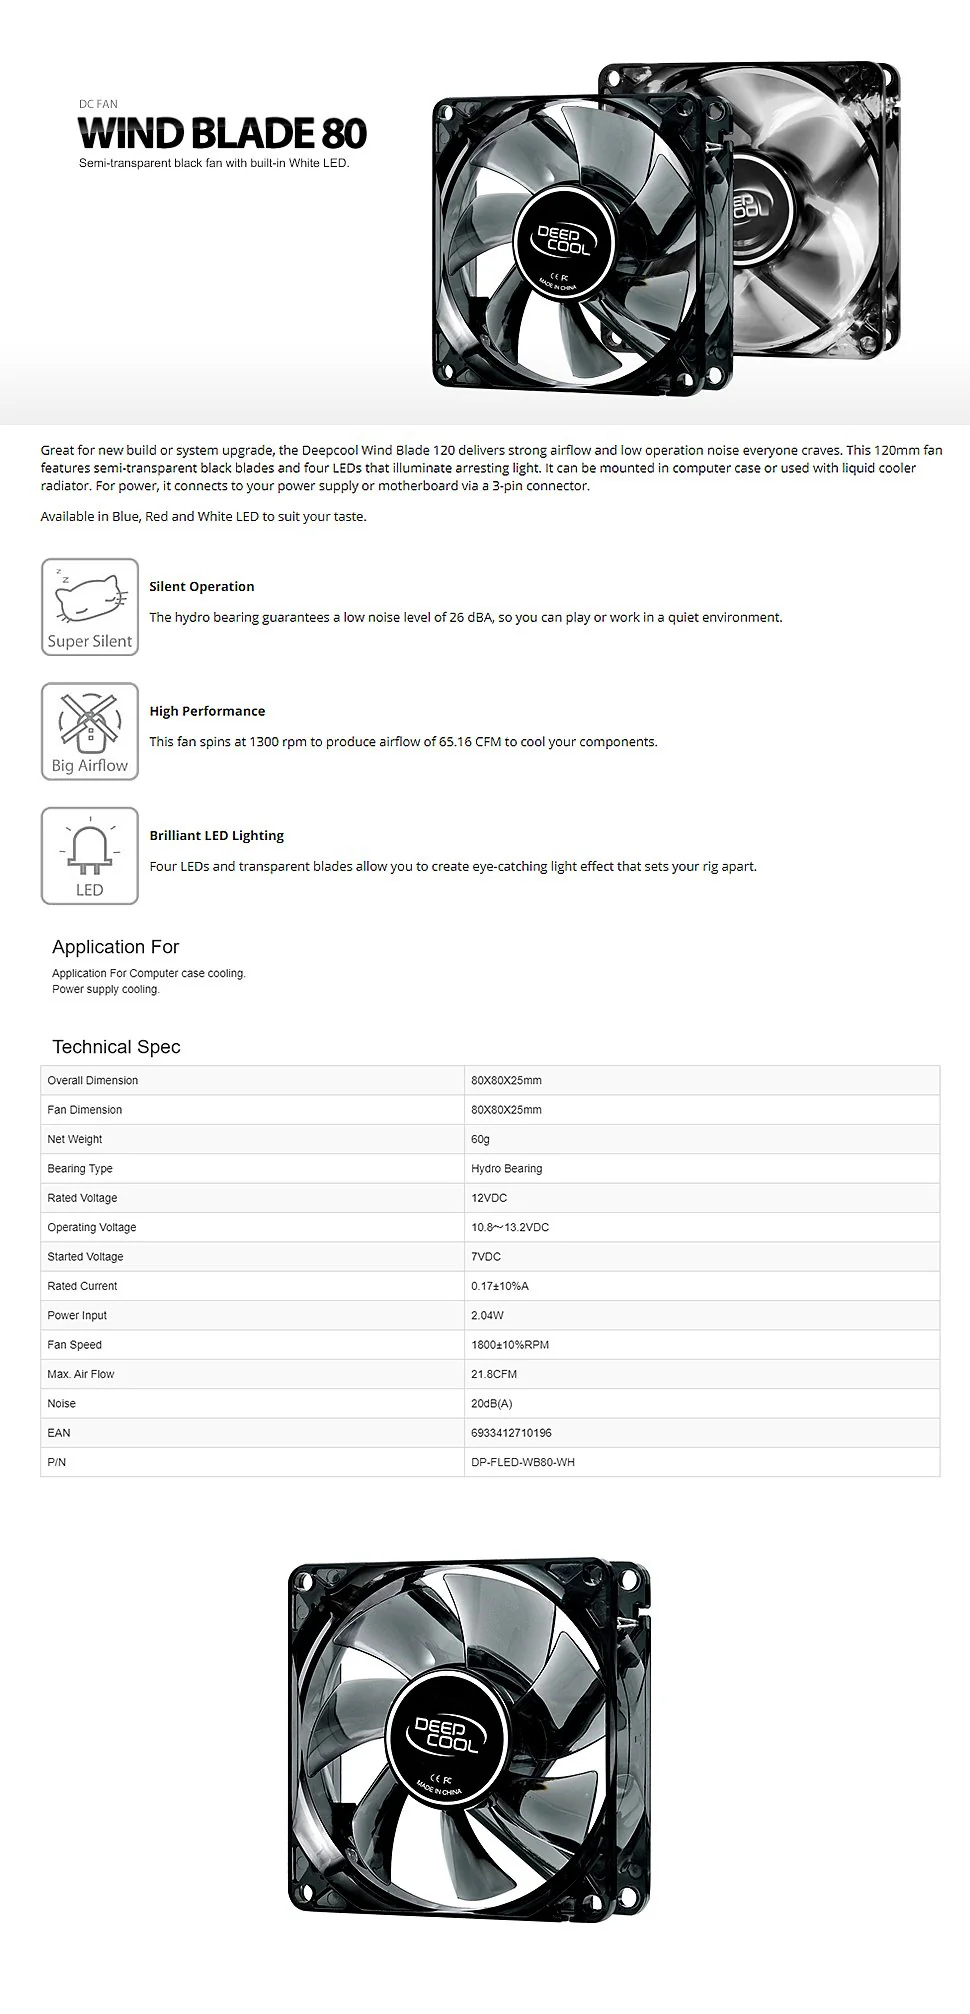The height and width of the screenshot is (2014, 970).
Task: Click the Brilliant LED Lighting heading
Action: (x=217, y=836)
